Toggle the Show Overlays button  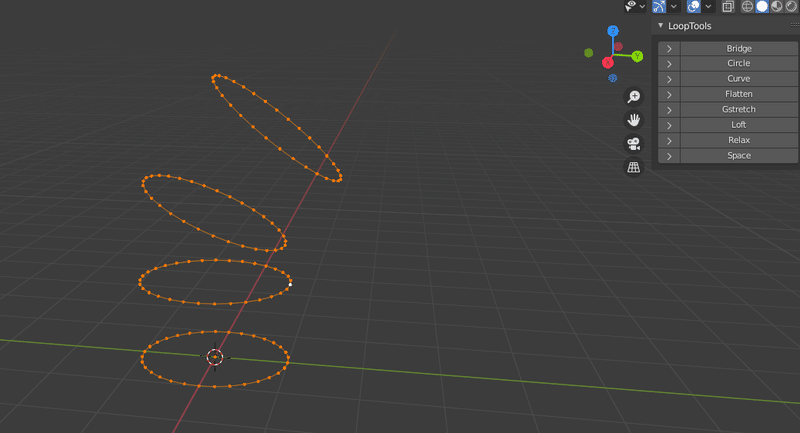tap(693, 6)
